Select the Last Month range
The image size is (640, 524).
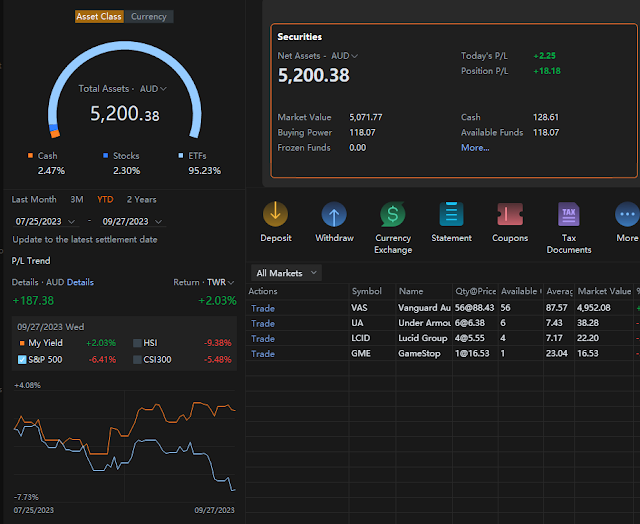coord(34,200)
